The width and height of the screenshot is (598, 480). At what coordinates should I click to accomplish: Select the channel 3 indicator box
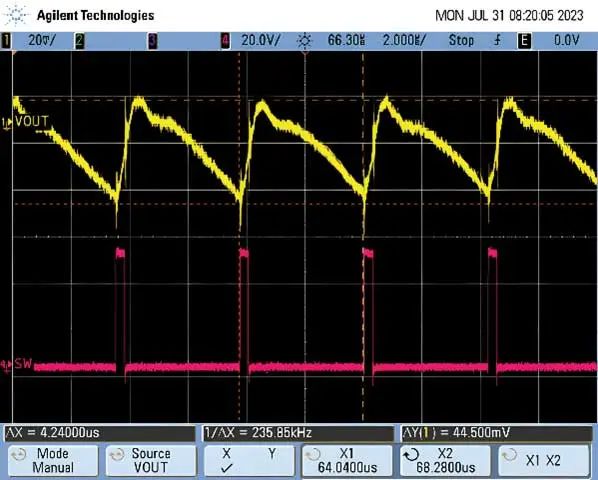153,40
